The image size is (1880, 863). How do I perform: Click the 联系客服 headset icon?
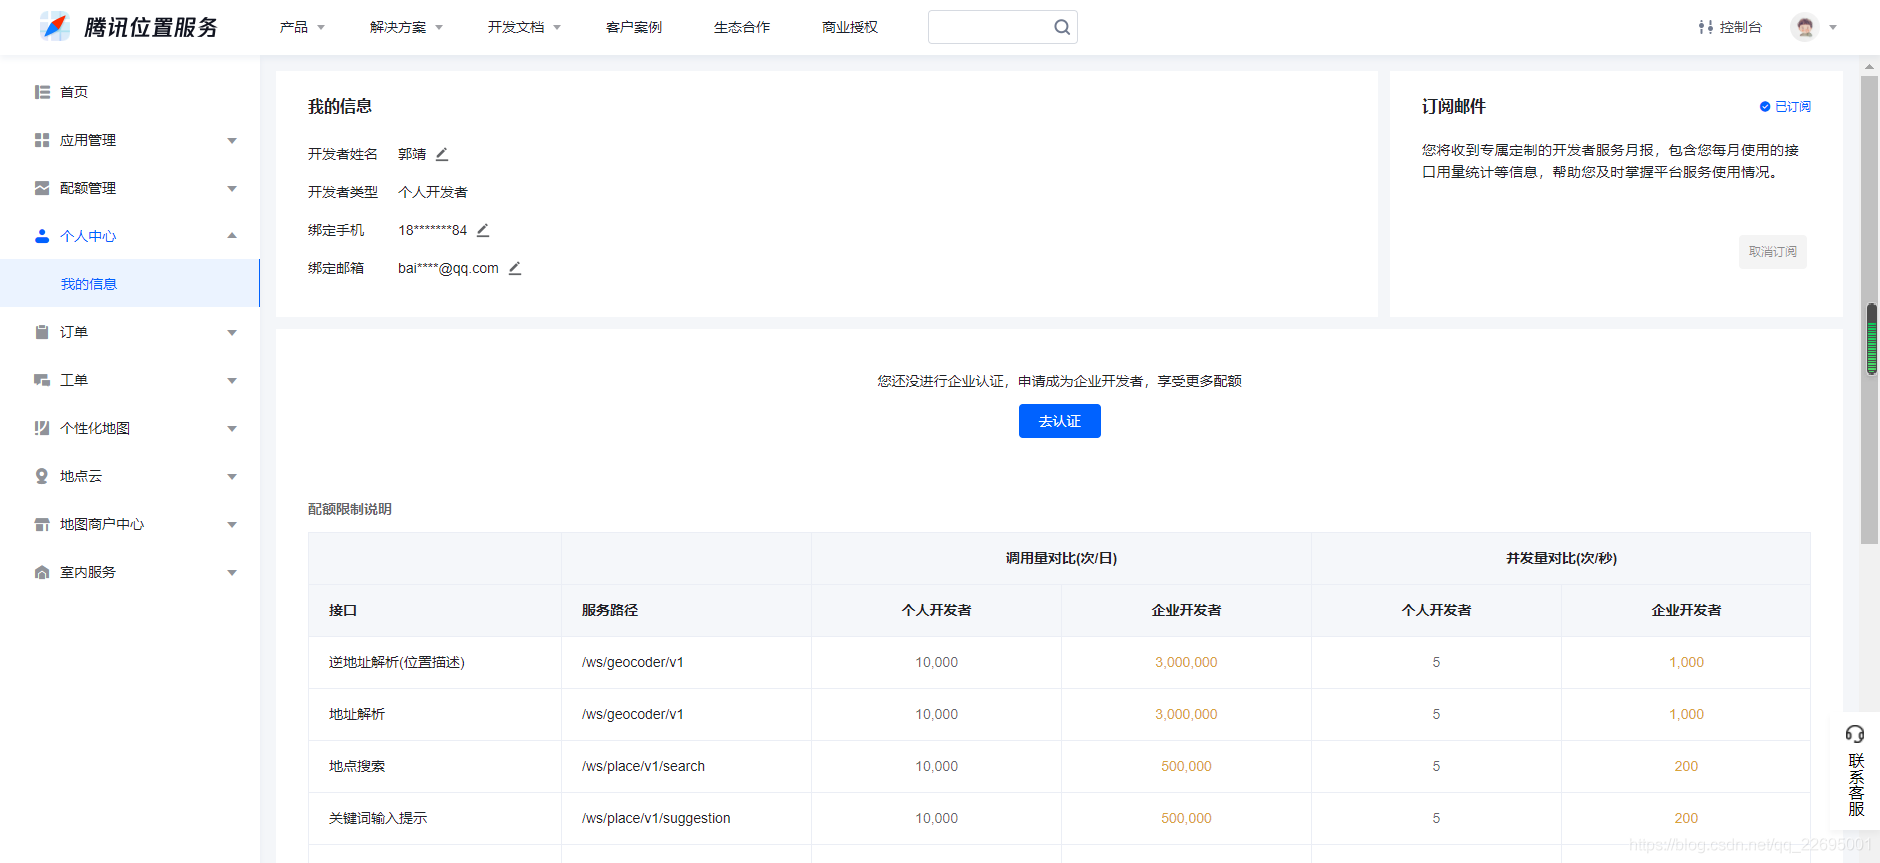click(x=1855, y=734)
